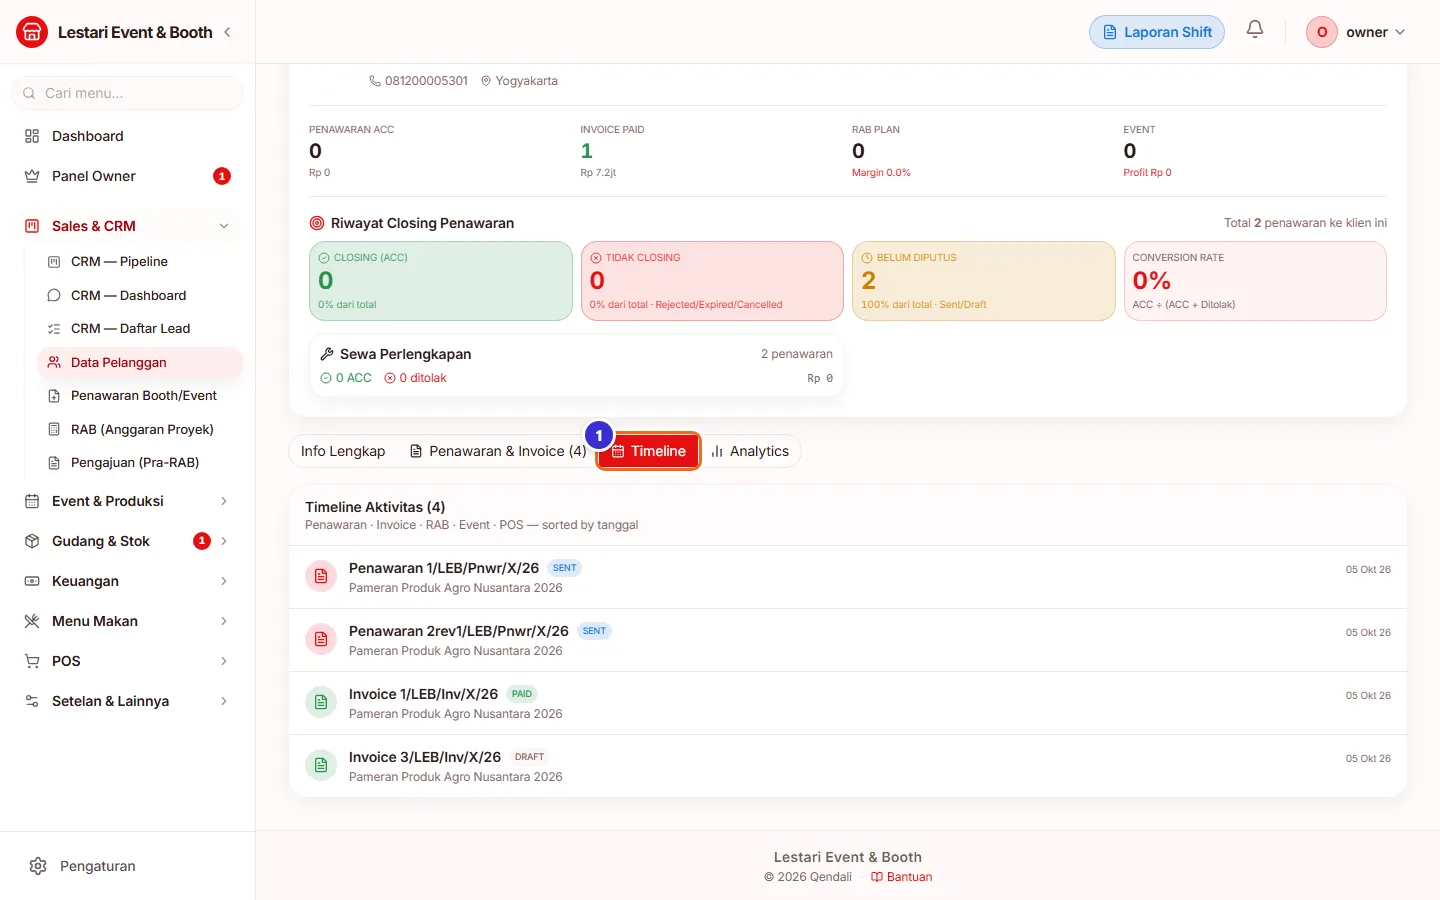The width and height of the screenshot is (1440, 900).
Task: Click the CRM — Pipeline board icon
Action: tap(54, 262)
